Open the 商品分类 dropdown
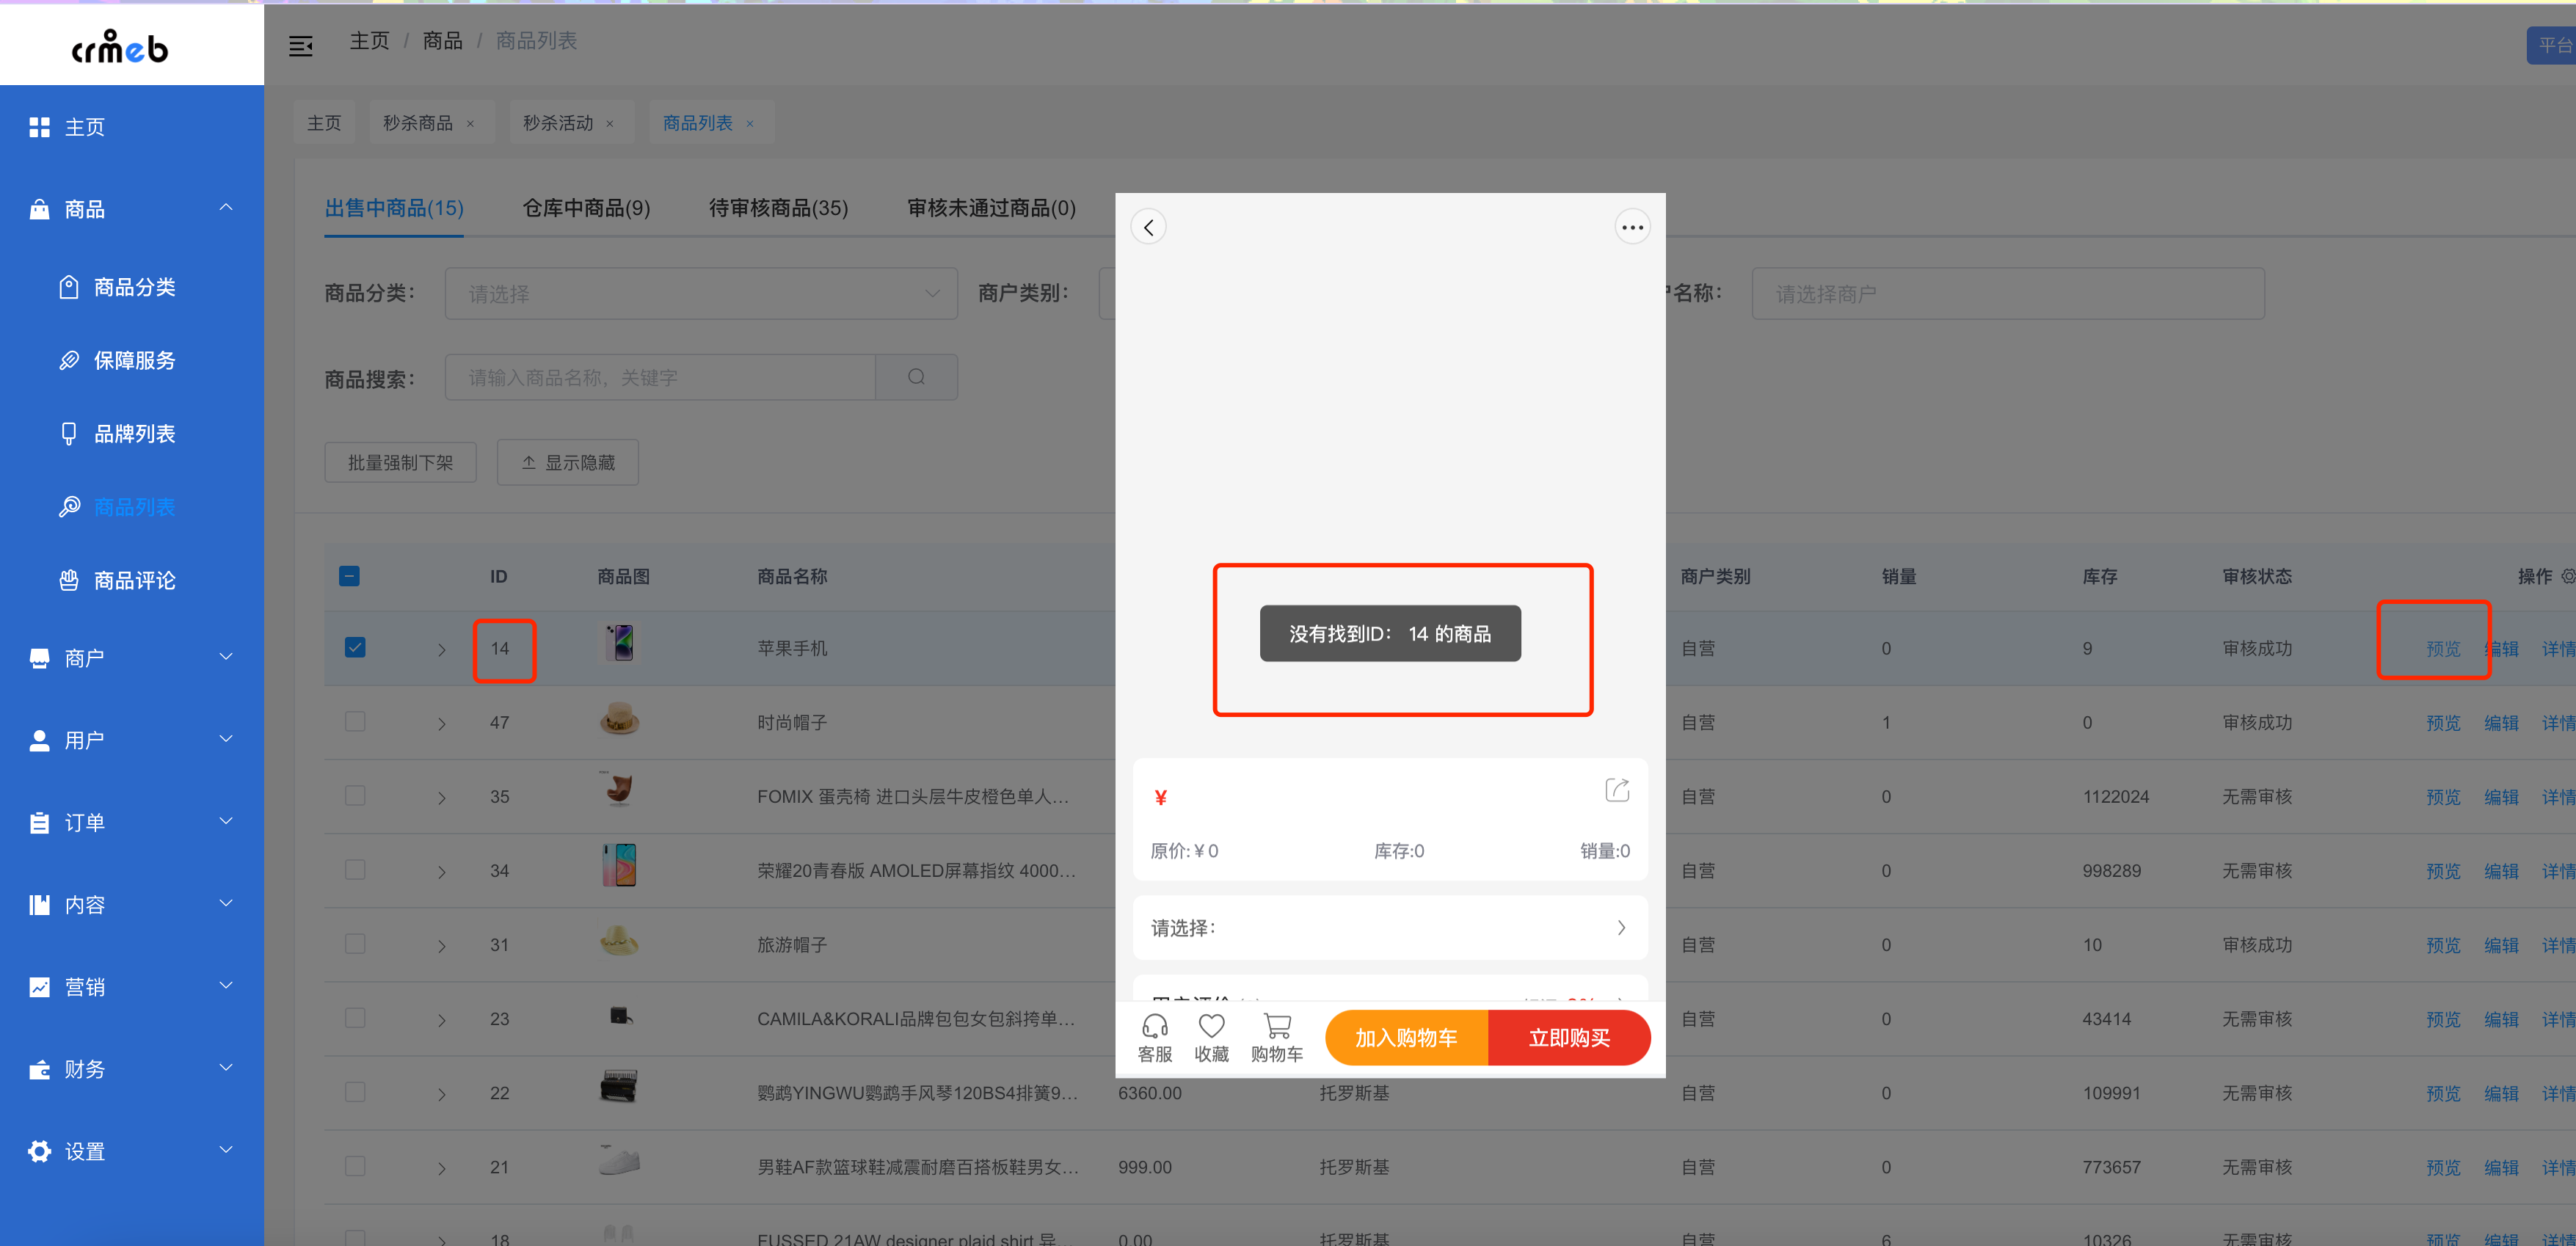This screenshot has height=1246, width=2576. pos(700,294)
